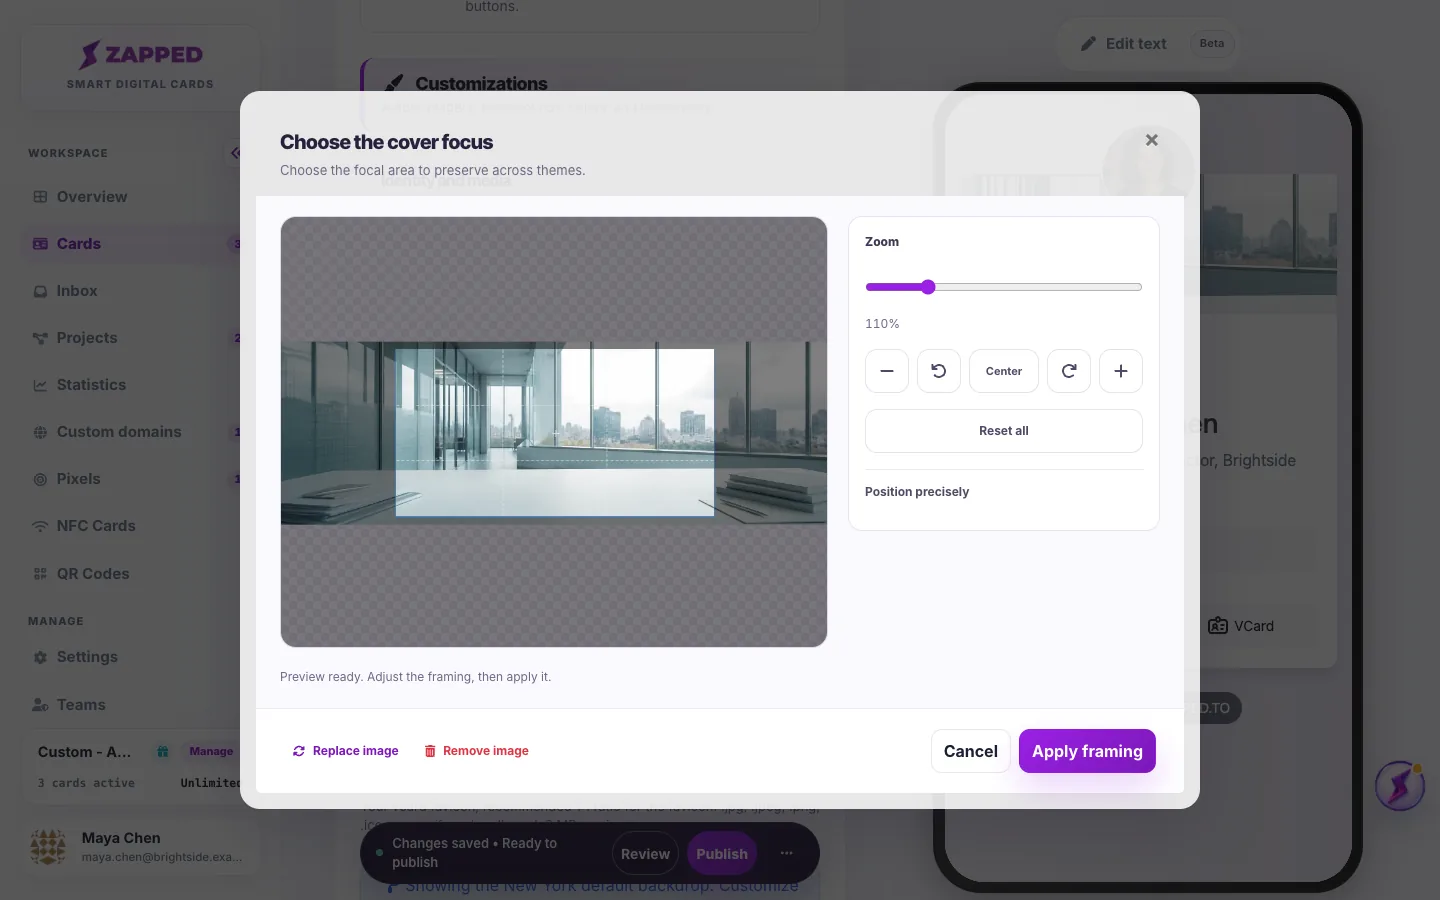This screenshot has height=900, width=1440.
Task: Click Manage plan badge
Action: coord(211,751)
